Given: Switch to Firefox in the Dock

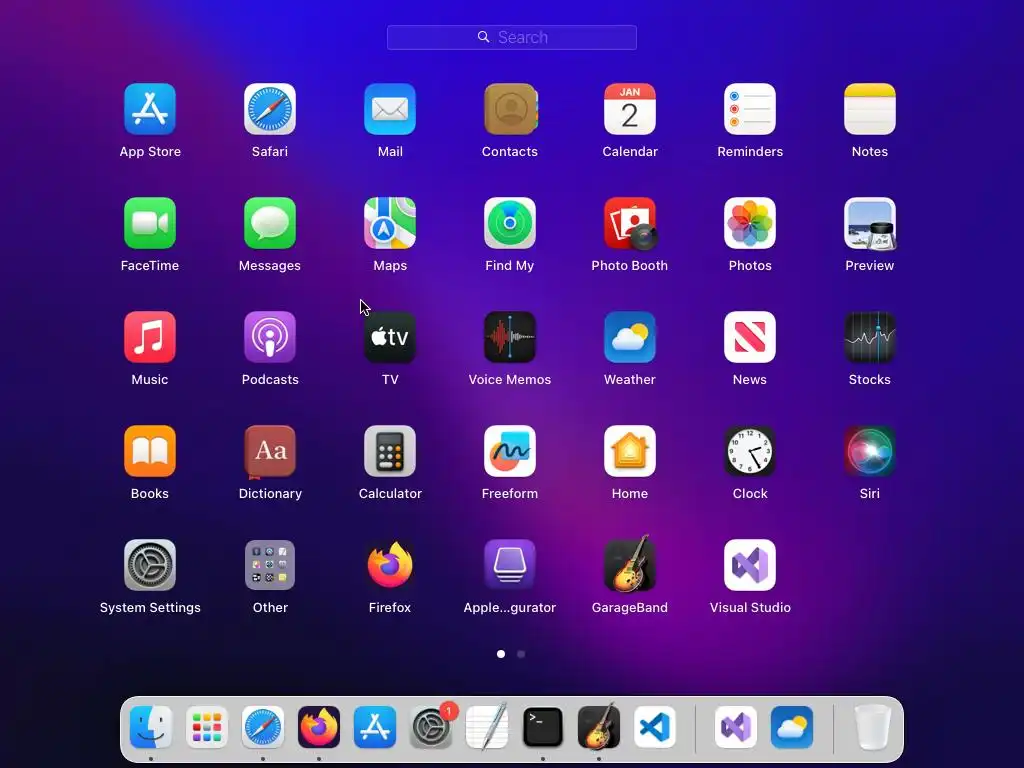Looking at the screenshot, I should 319,728.
